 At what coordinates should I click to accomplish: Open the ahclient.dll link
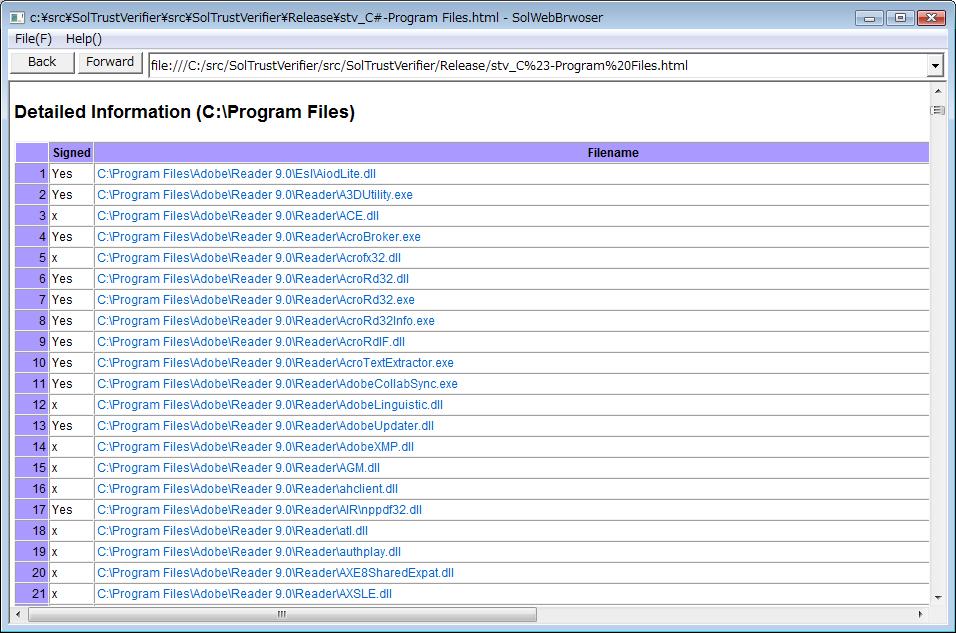[247, 489]
